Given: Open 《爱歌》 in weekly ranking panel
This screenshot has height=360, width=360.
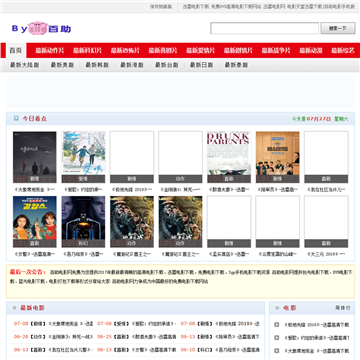Looking at the screenshot, I should 316,338.
